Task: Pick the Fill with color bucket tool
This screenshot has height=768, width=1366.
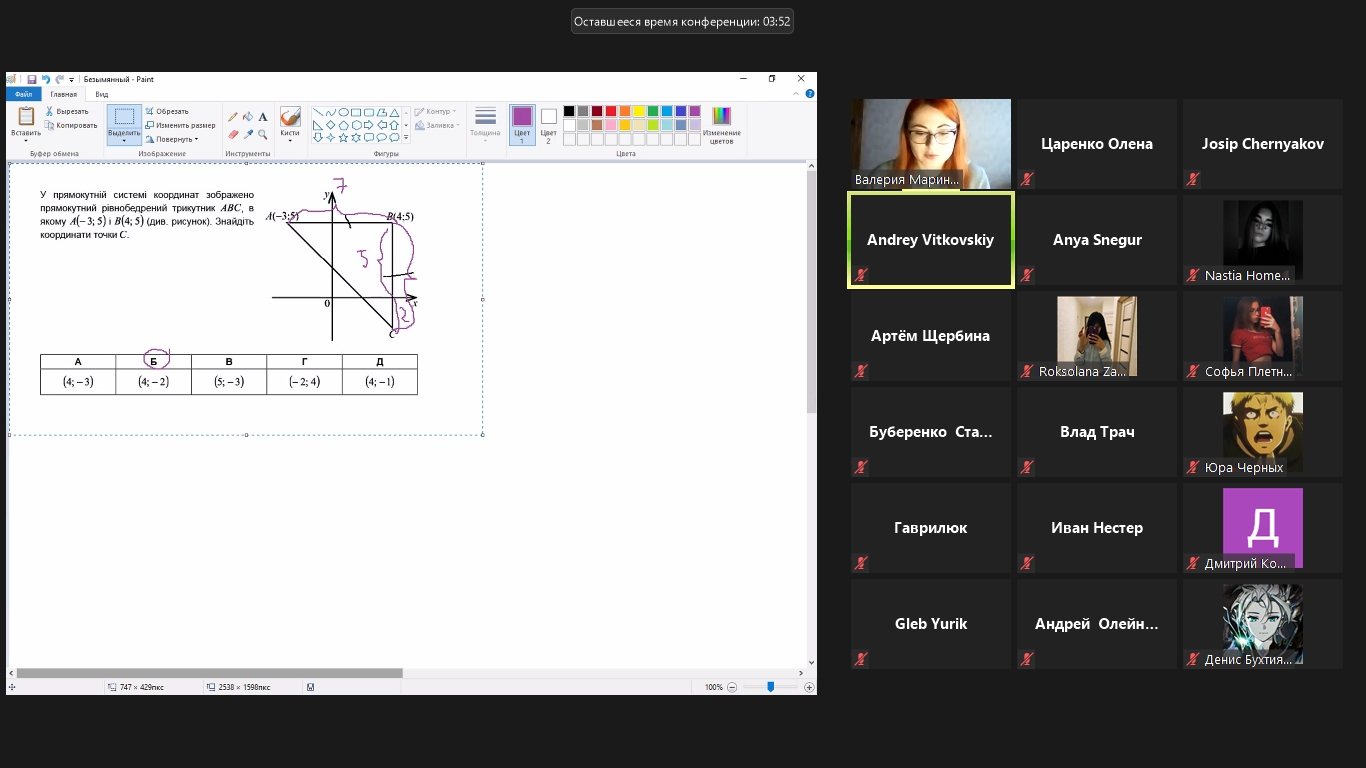Action: (x=248, y=117)
